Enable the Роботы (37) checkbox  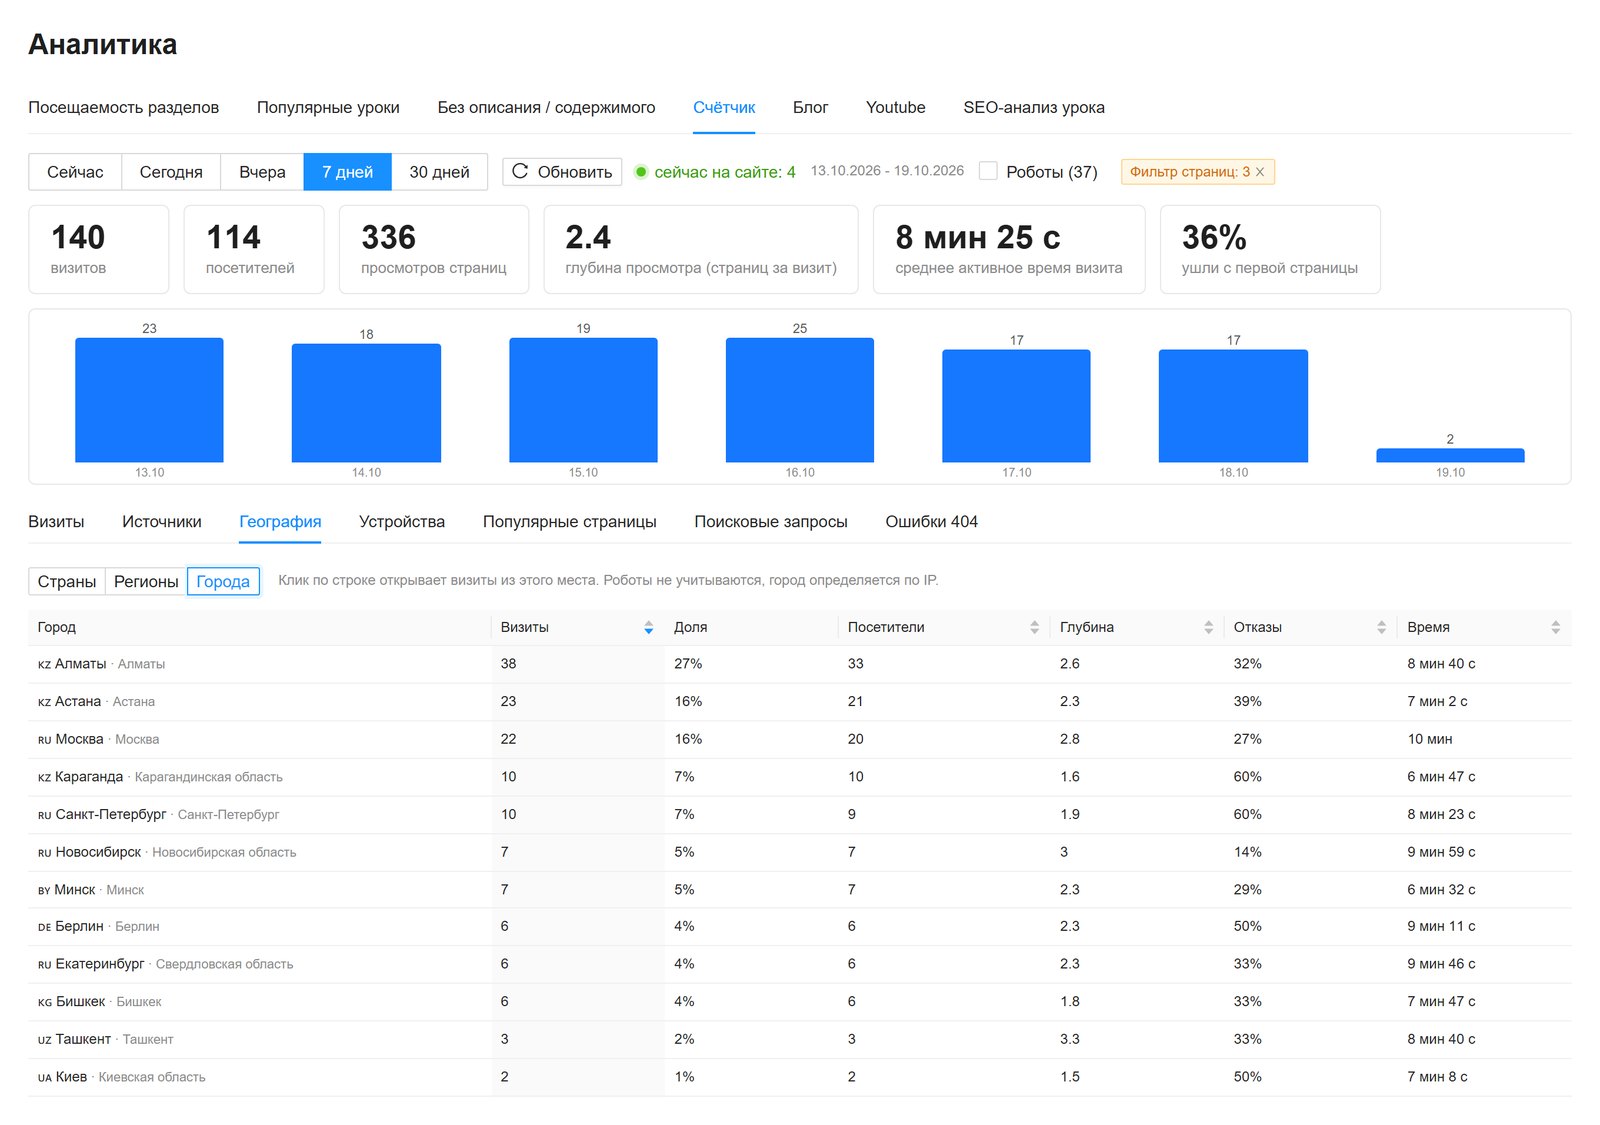point(988,171)
